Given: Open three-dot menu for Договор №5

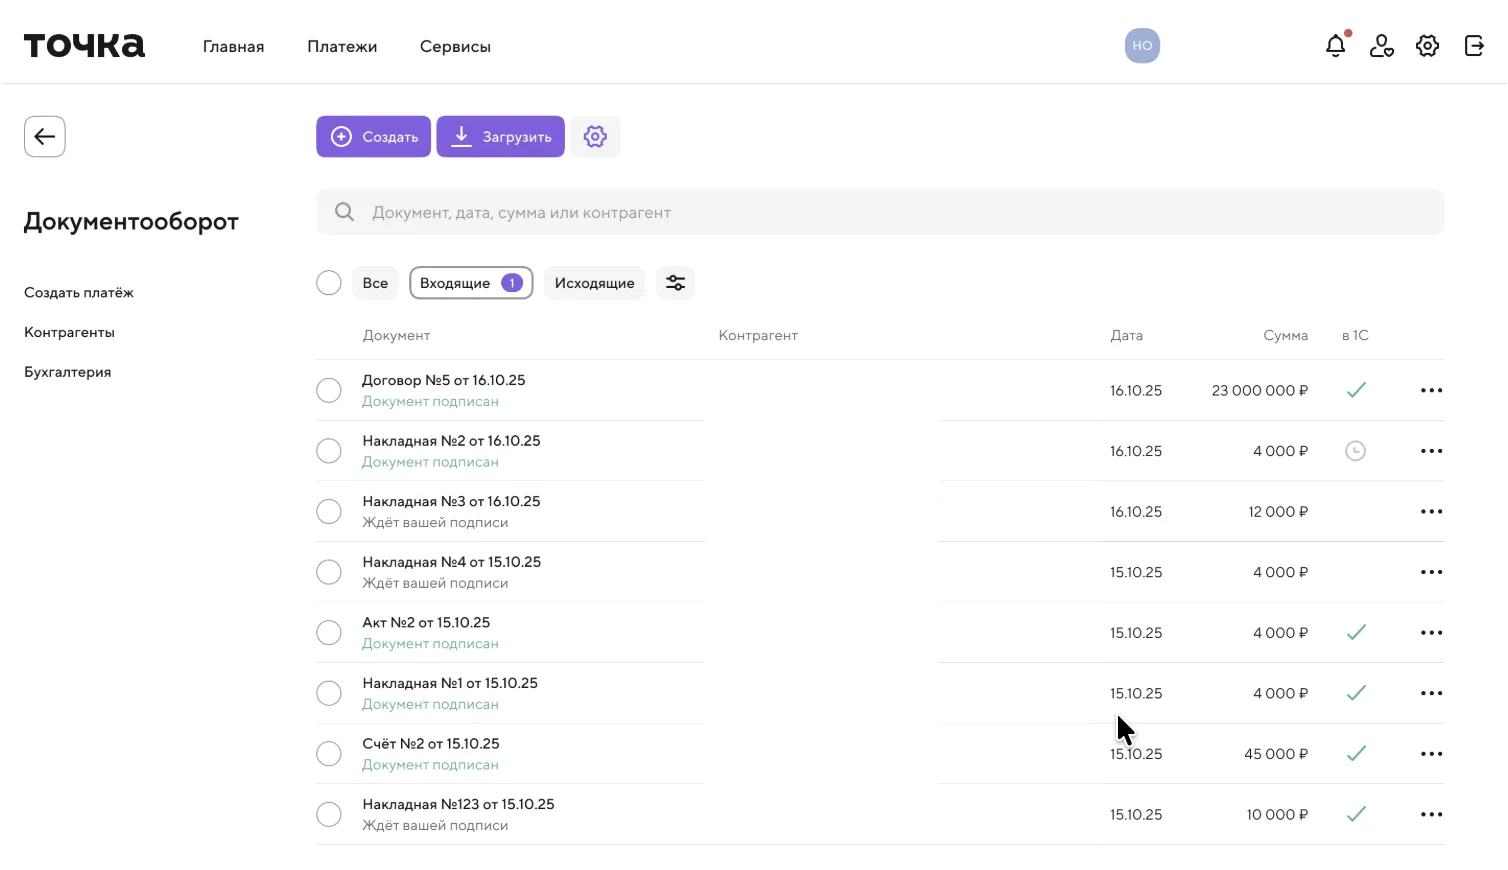Looking at the screenshot, I should [1431, 391].
